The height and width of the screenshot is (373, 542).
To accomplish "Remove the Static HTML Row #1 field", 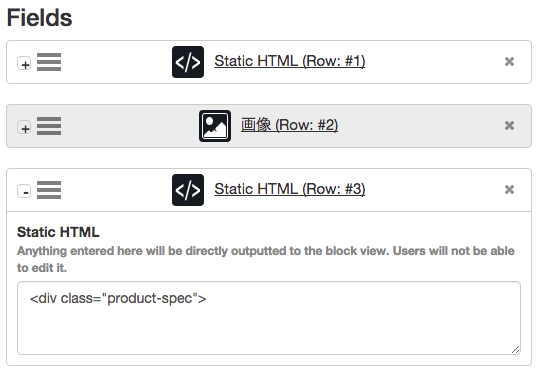I will [x=509, y=62].
